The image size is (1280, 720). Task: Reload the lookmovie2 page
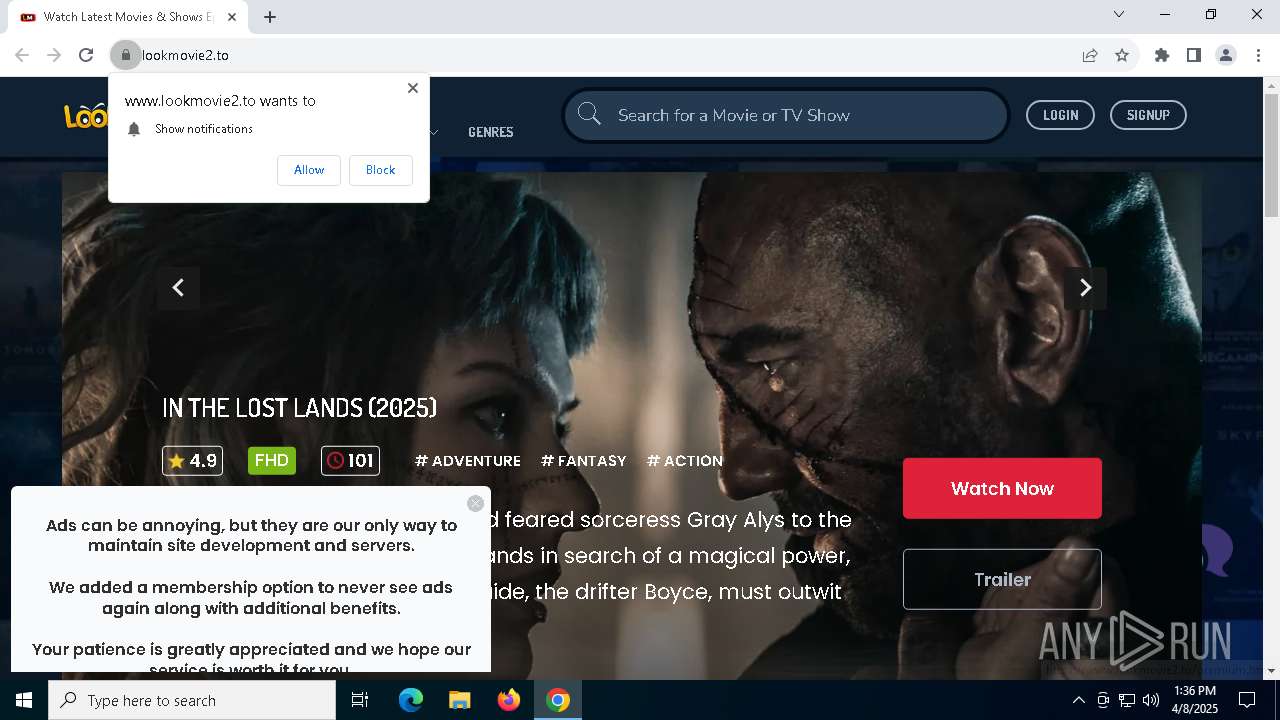click(86, 55)
